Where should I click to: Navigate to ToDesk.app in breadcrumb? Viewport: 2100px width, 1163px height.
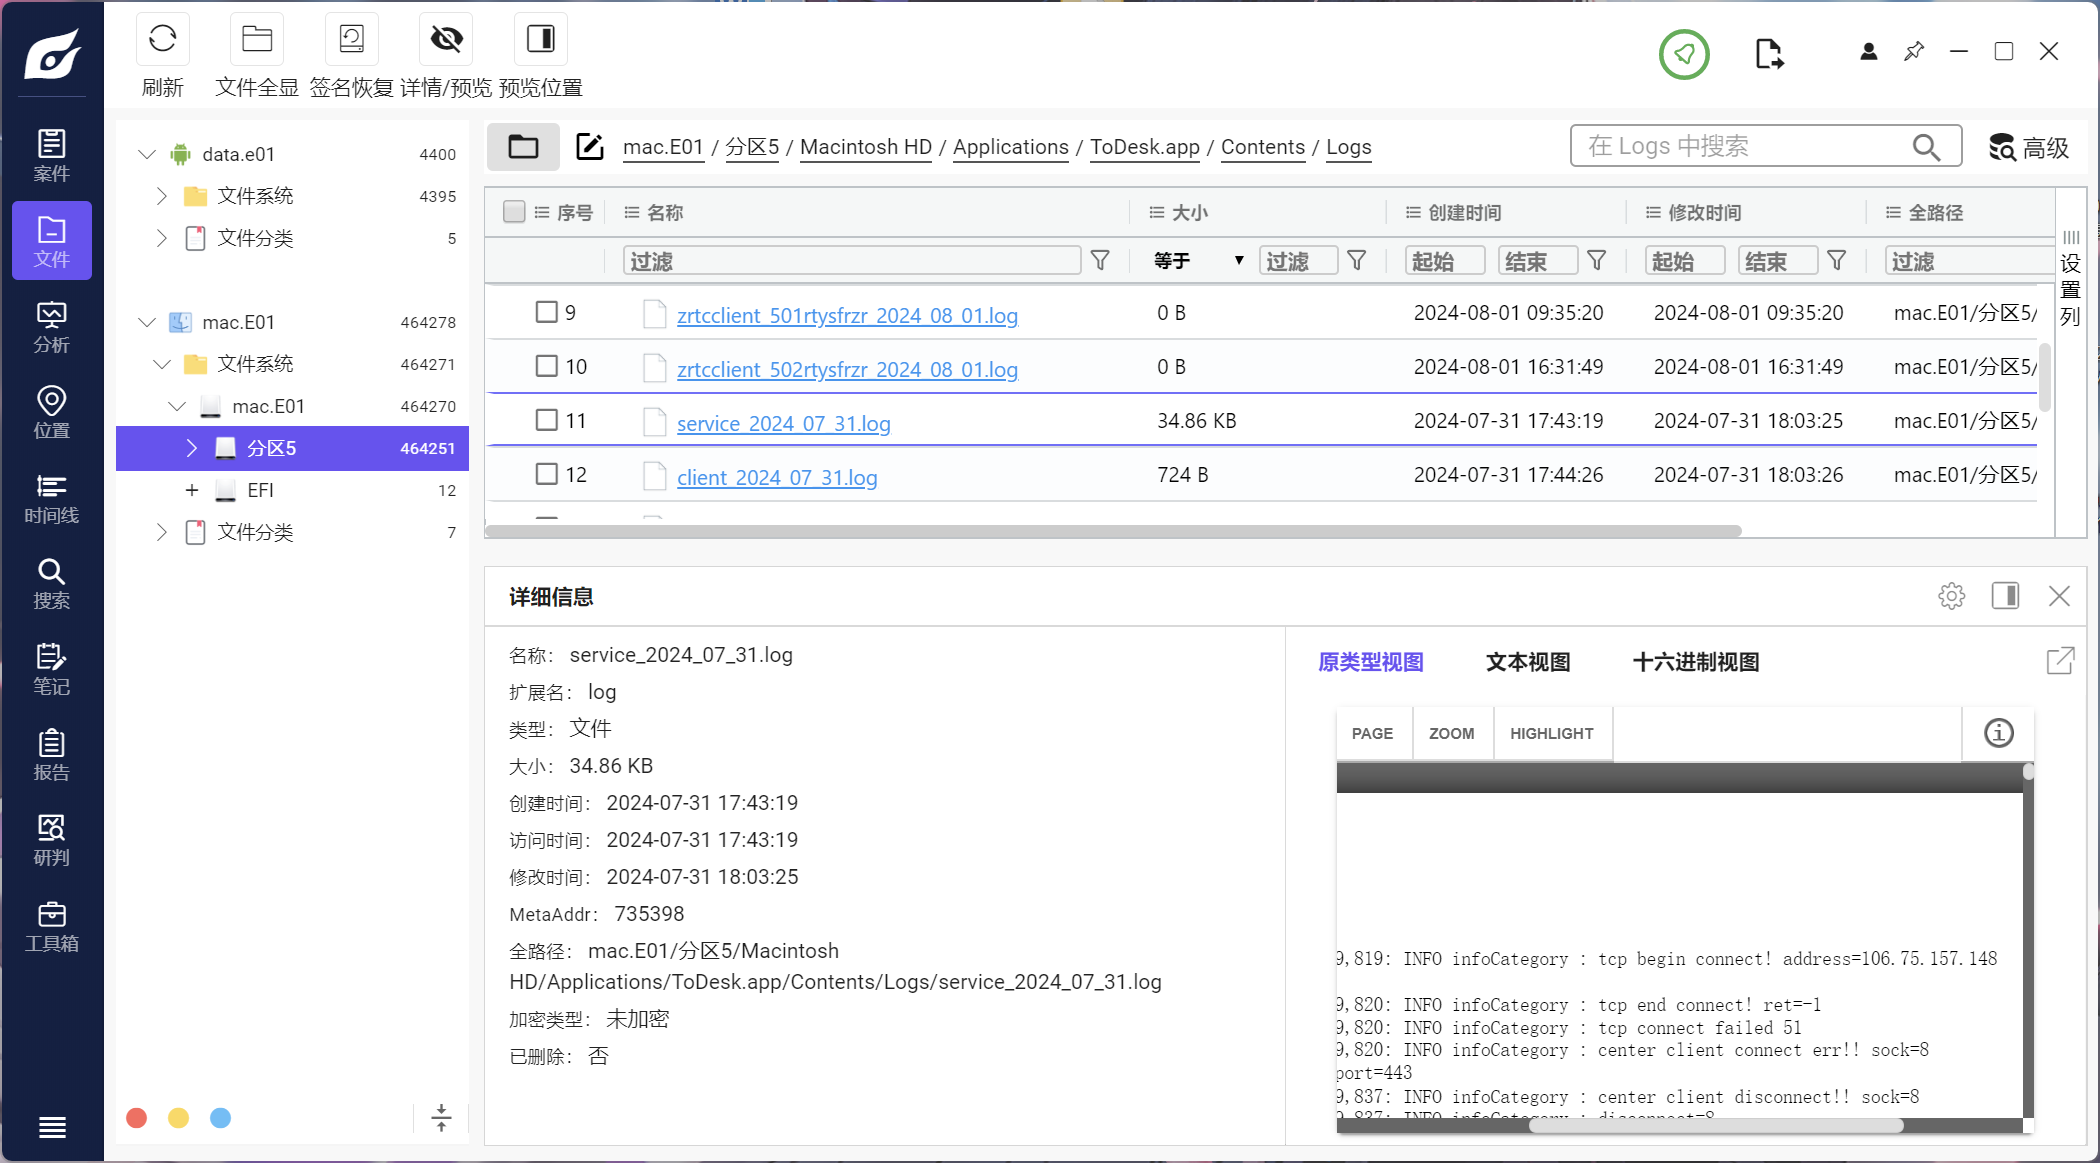tap(1144, 147)
